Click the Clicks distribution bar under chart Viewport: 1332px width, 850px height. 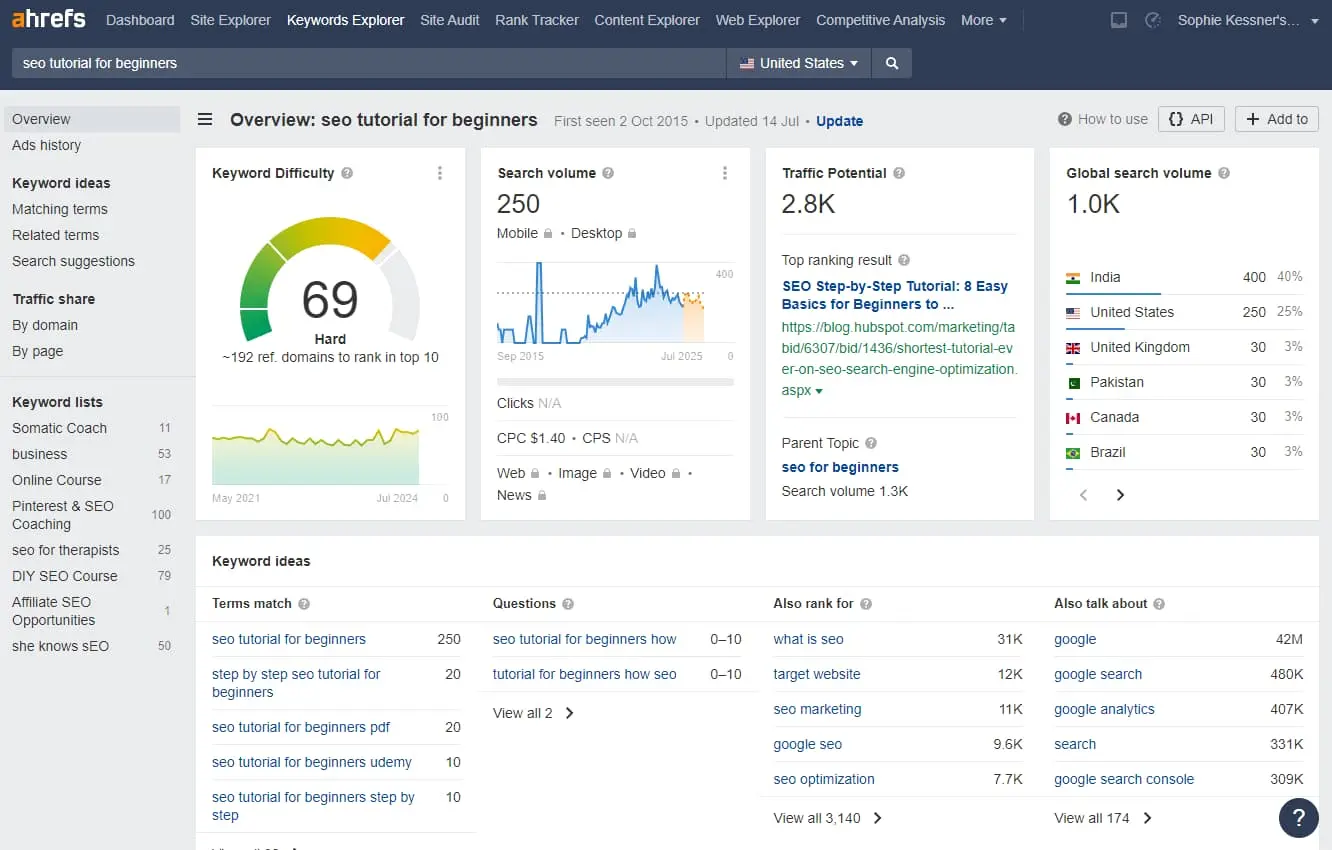point(615,382)
